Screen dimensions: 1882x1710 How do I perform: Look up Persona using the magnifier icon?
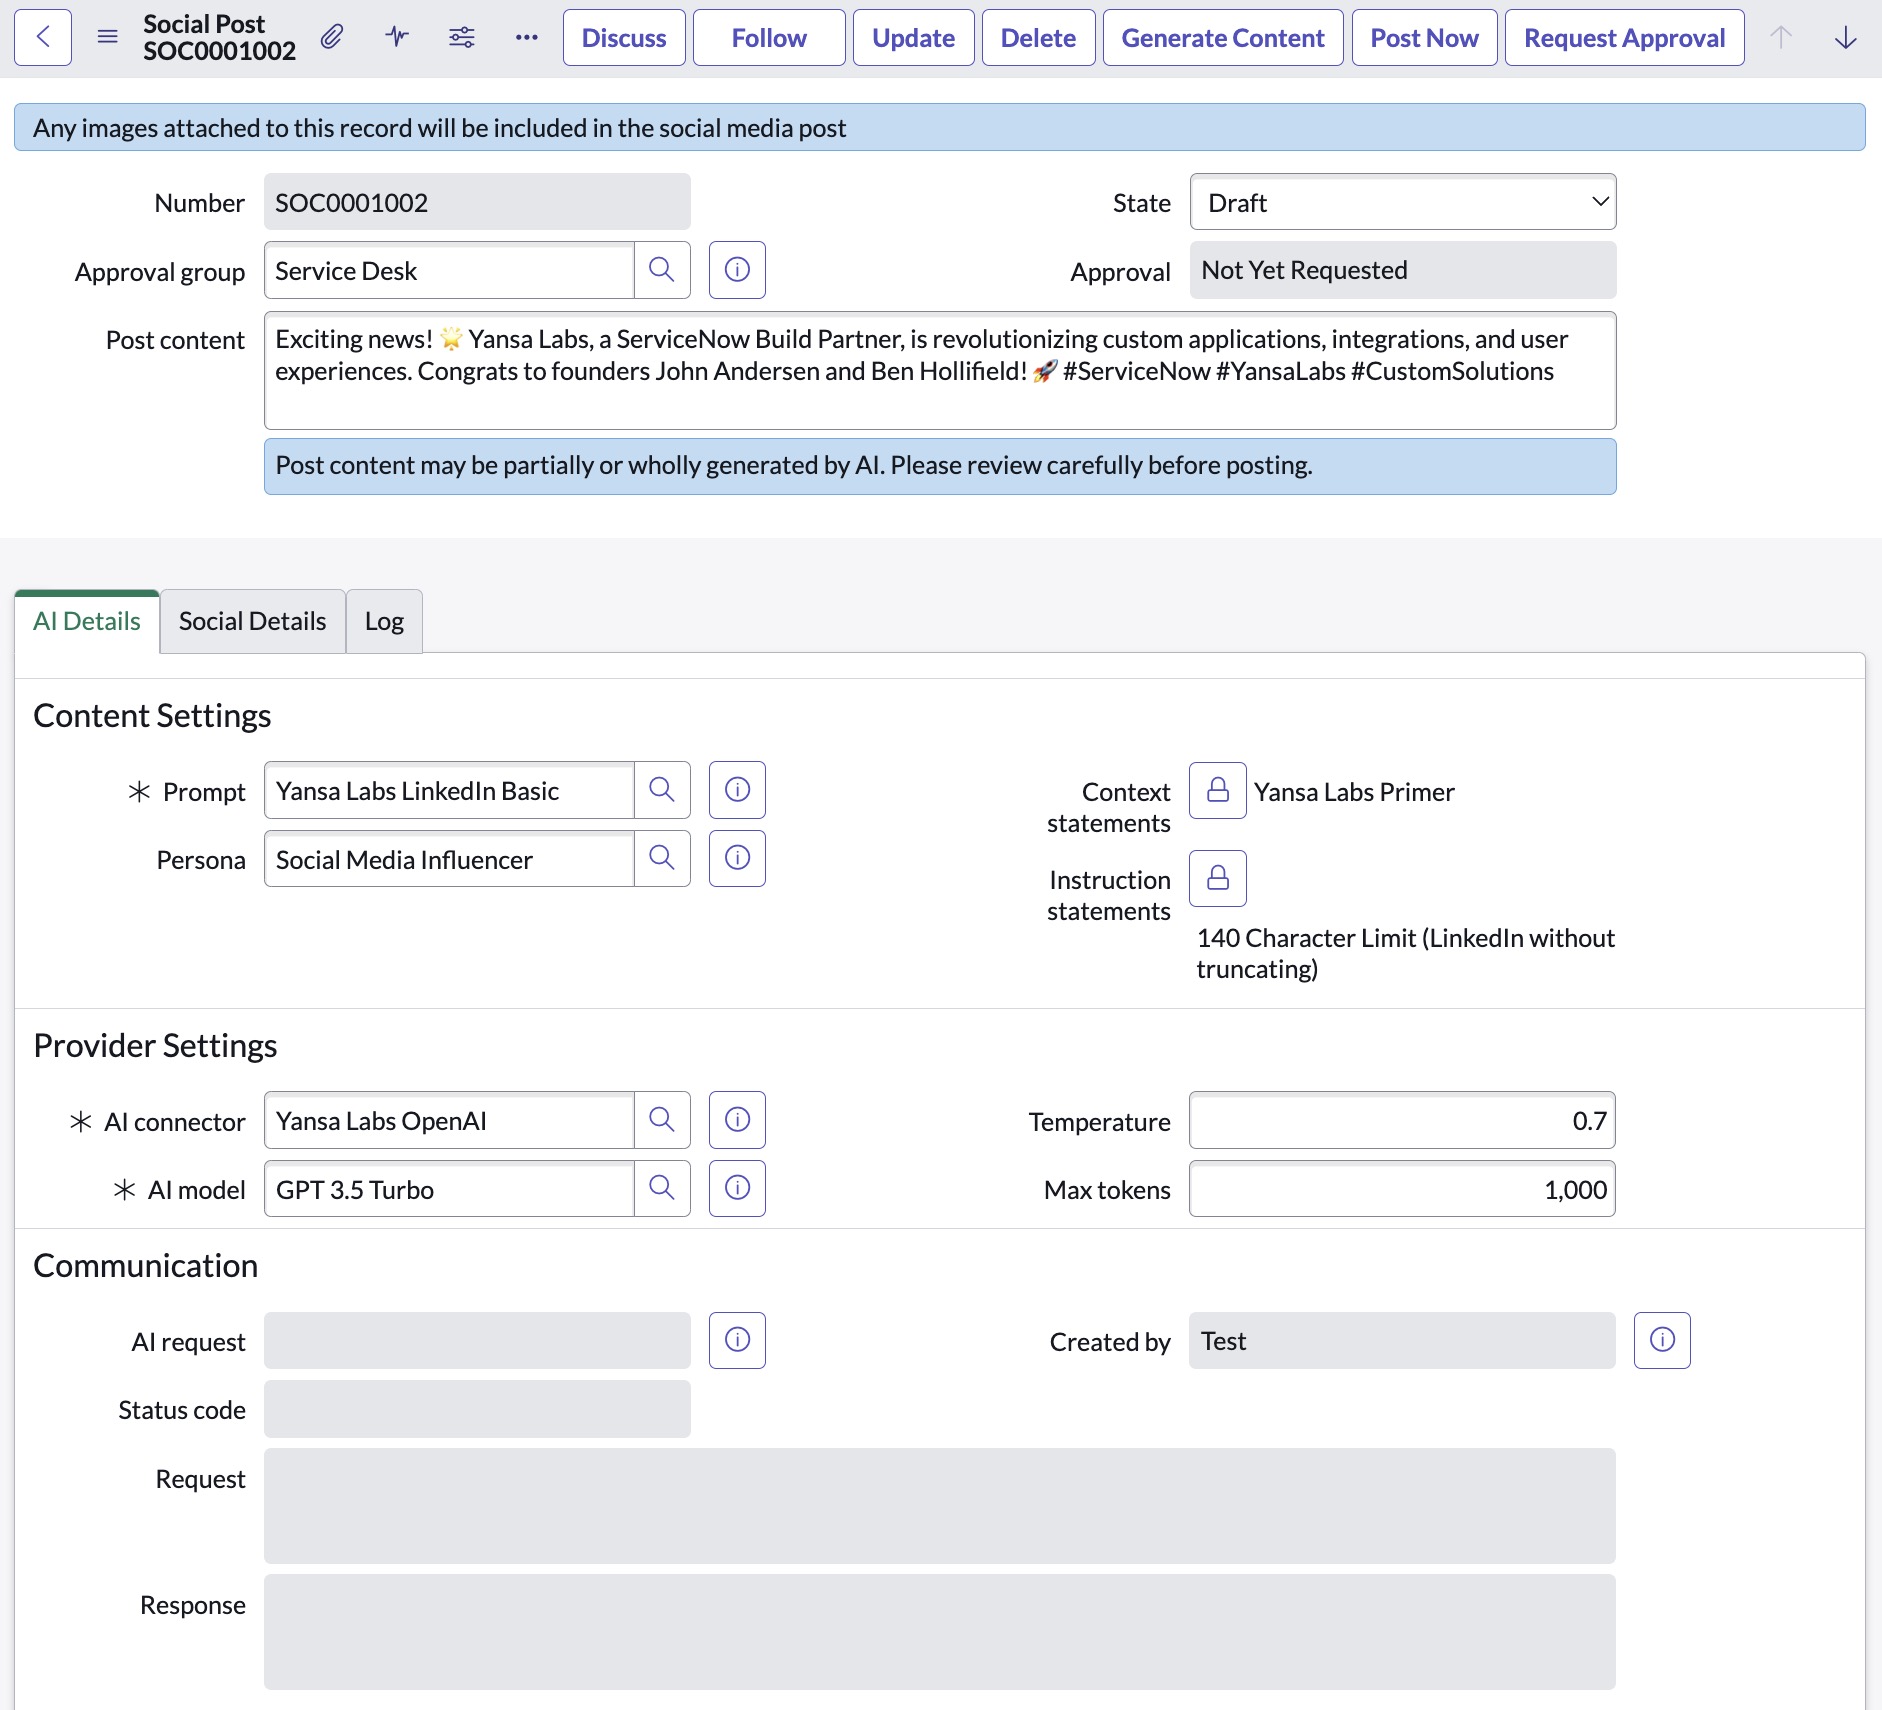coord(662,858)
